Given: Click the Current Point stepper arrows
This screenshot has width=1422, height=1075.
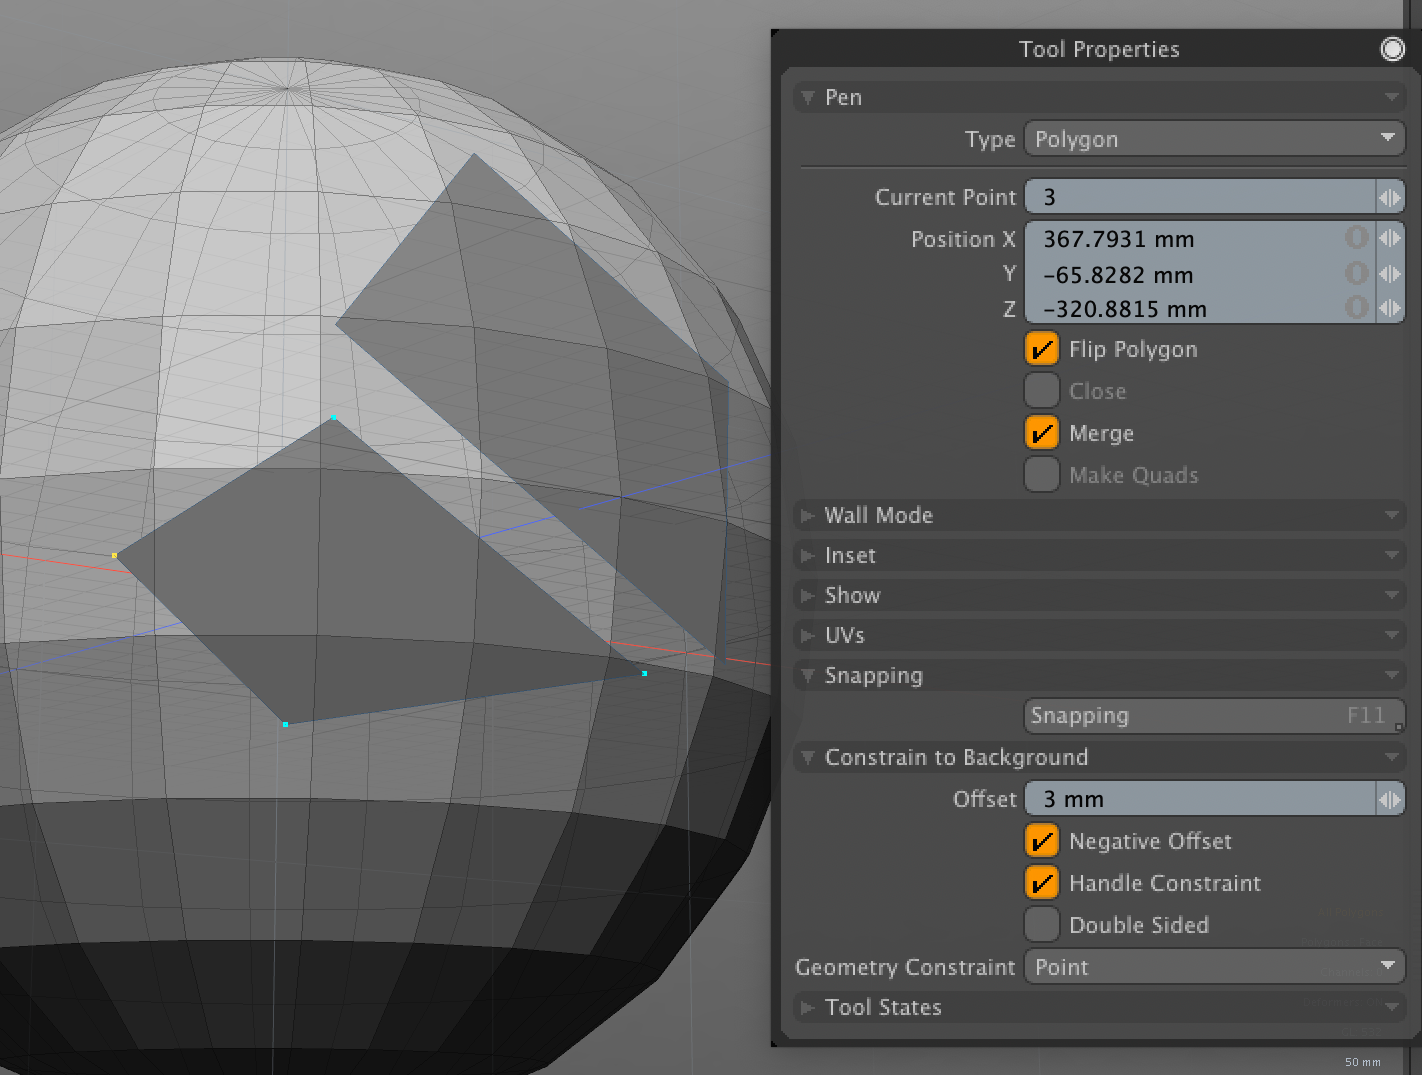Looking at the screenshot, I should coord(1390,197).
